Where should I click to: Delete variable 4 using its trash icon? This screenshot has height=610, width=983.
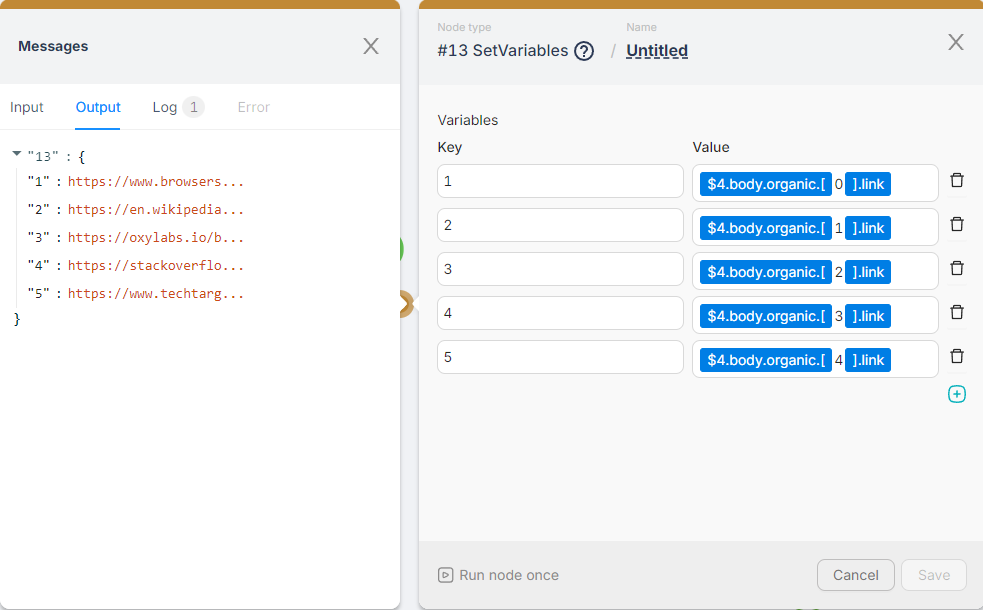957,312
